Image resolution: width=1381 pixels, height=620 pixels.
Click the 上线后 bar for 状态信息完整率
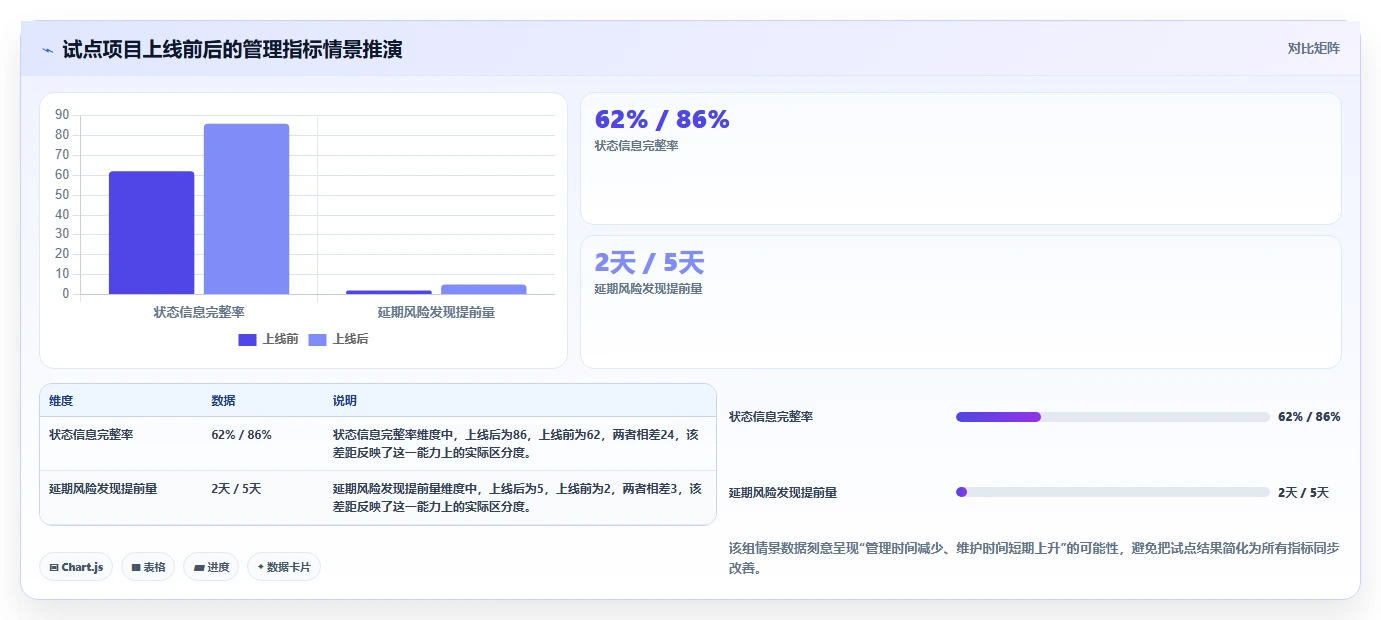pyautogui.click(x=246, y=209)
